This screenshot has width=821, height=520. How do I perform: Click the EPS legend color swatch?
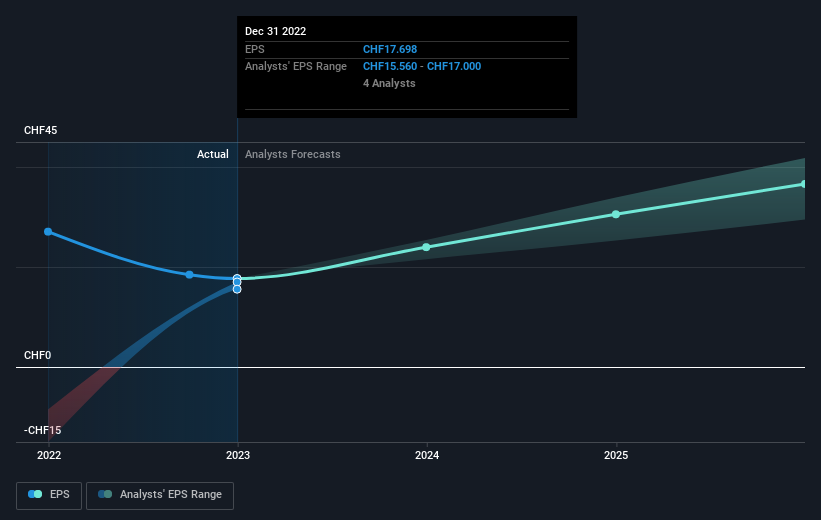point(35,494)
